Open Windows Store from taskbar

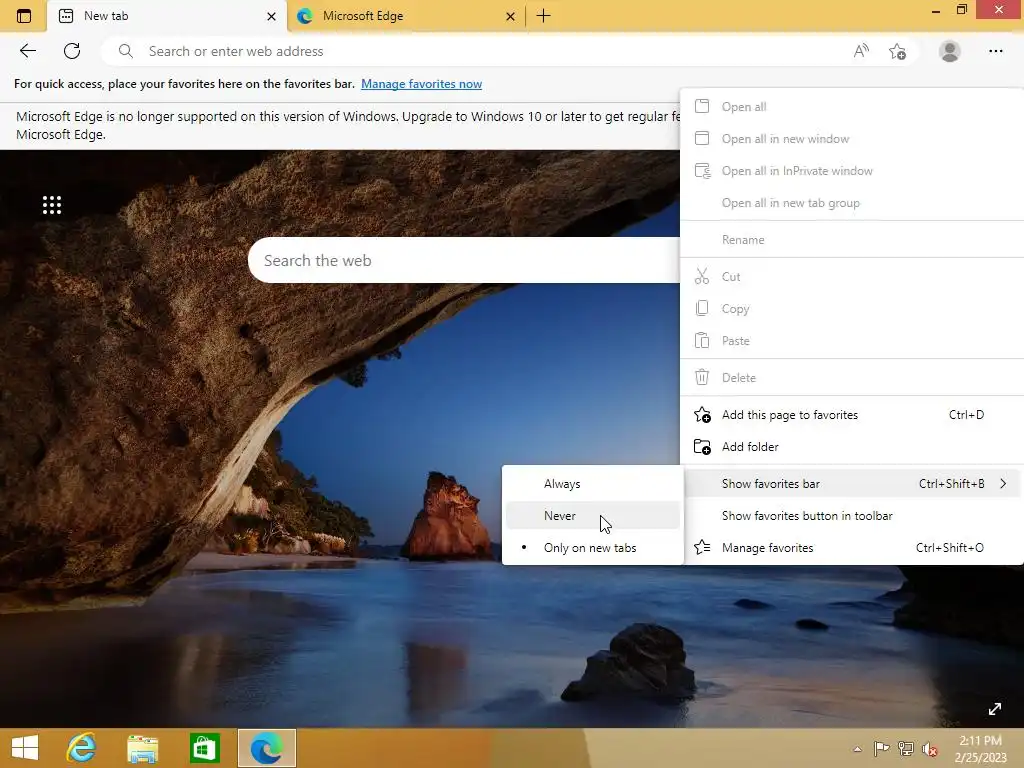point(204,748)
